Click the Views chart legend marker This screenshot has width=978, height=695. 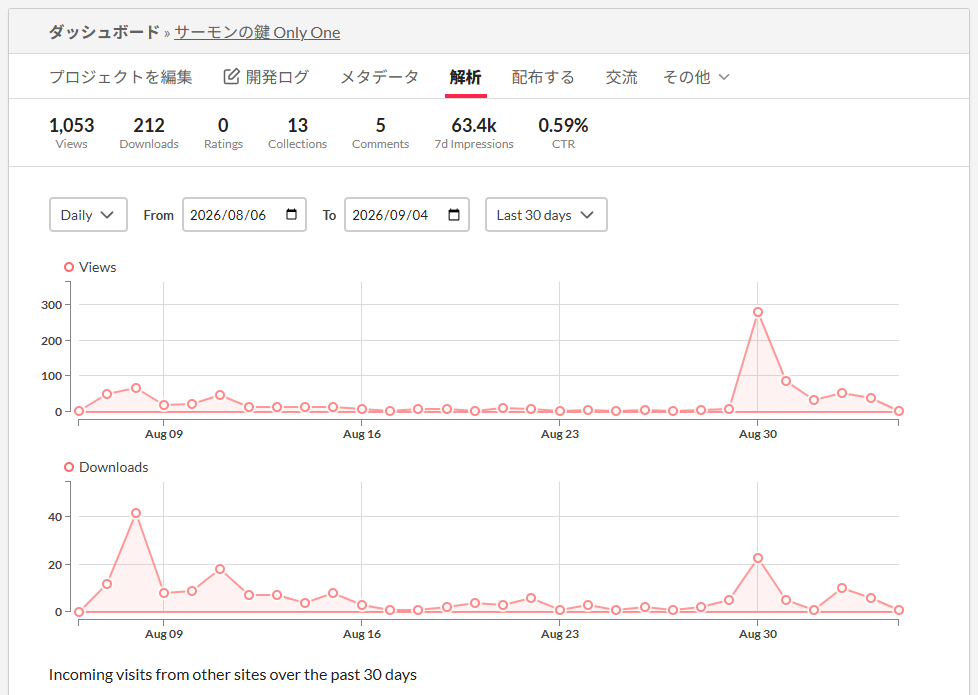69,267
